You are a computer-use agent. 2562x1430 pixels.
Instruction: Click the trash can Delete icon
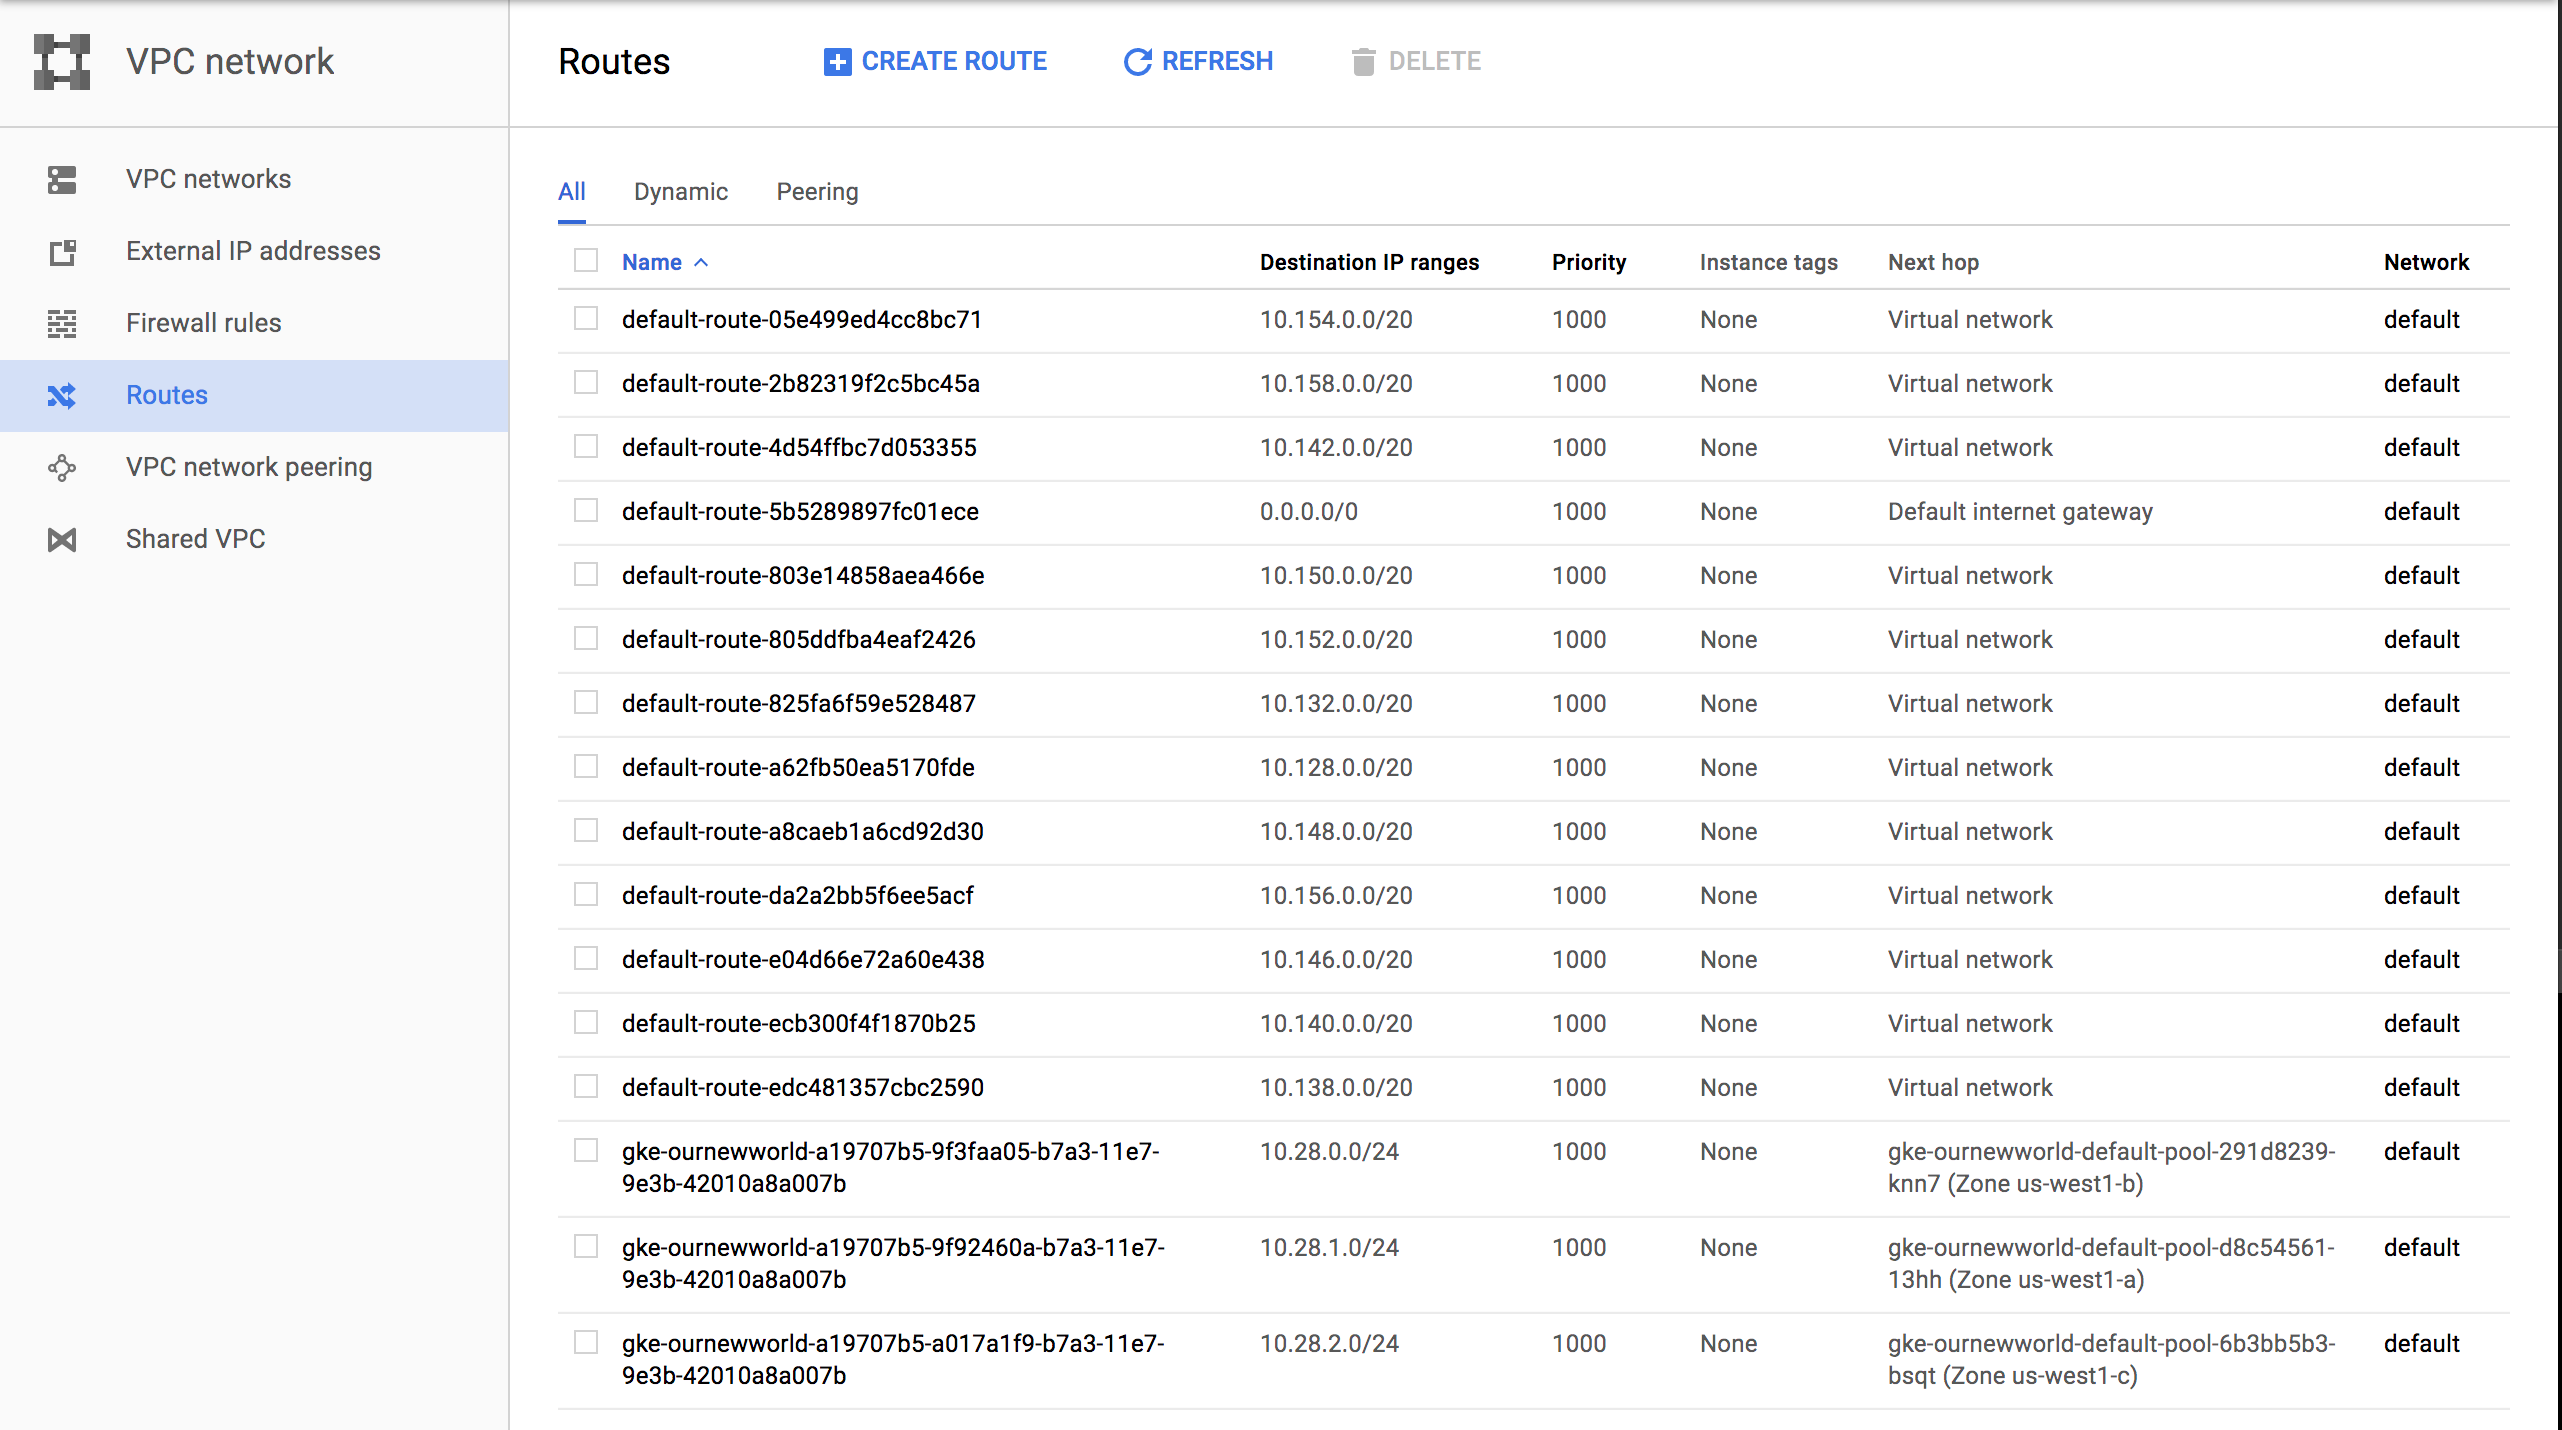tap(1363, 62)
